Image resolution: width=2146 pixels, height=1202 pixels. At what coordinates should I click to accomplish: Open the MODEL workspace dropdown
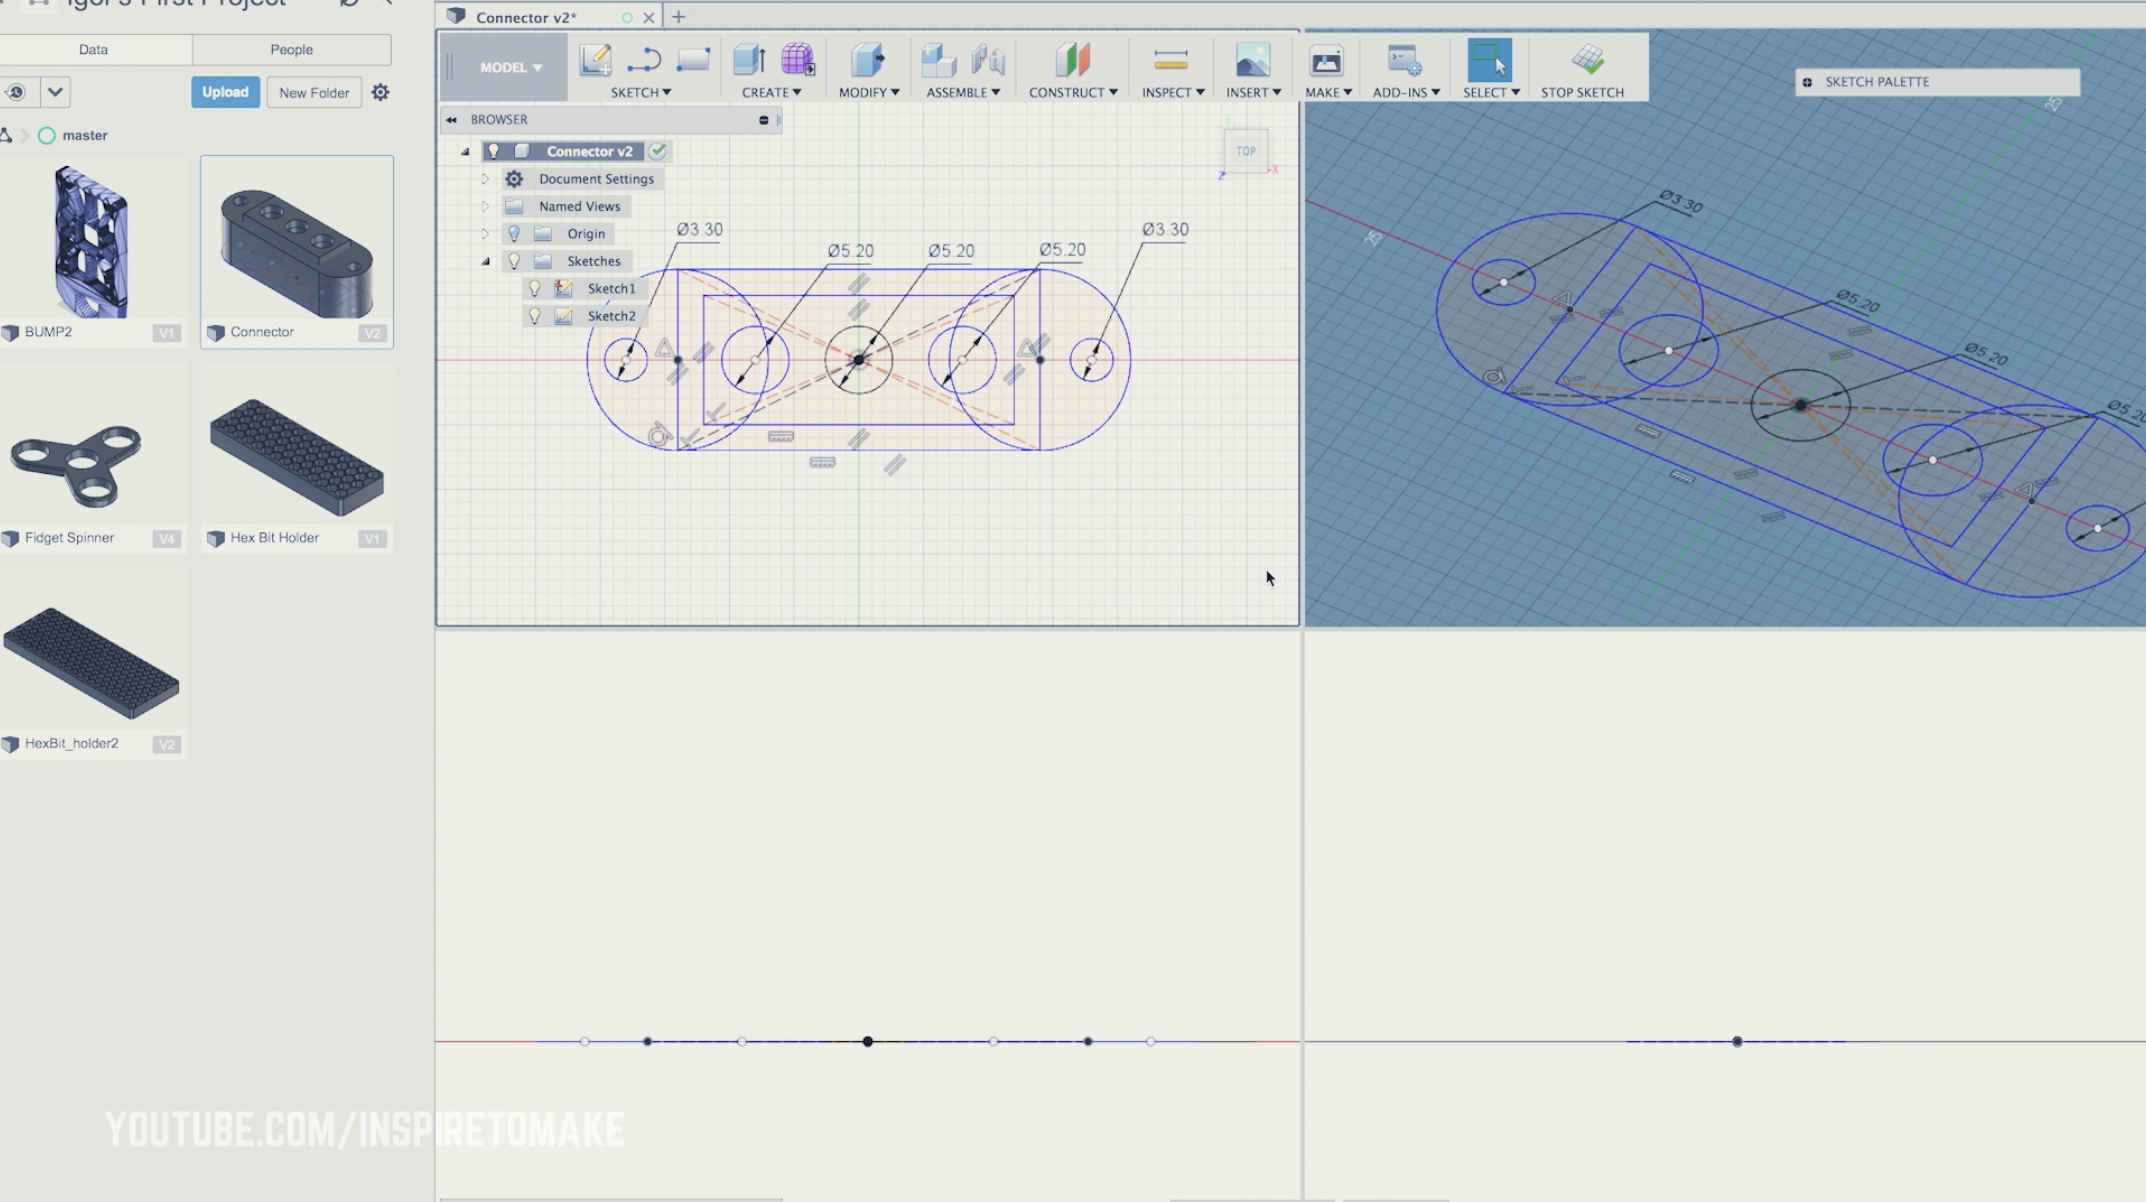(x=510, y=67)
